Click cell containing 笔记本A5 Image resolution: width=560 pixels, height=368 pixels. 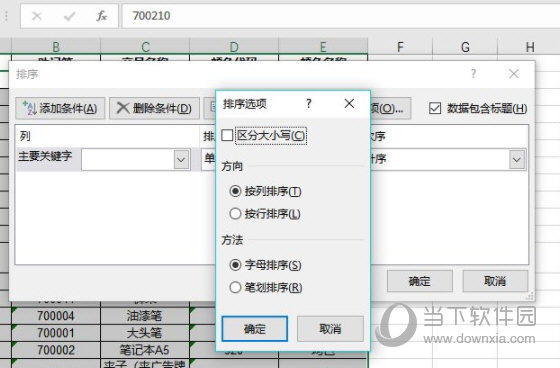pyautogui.click(x=145, y=350)
